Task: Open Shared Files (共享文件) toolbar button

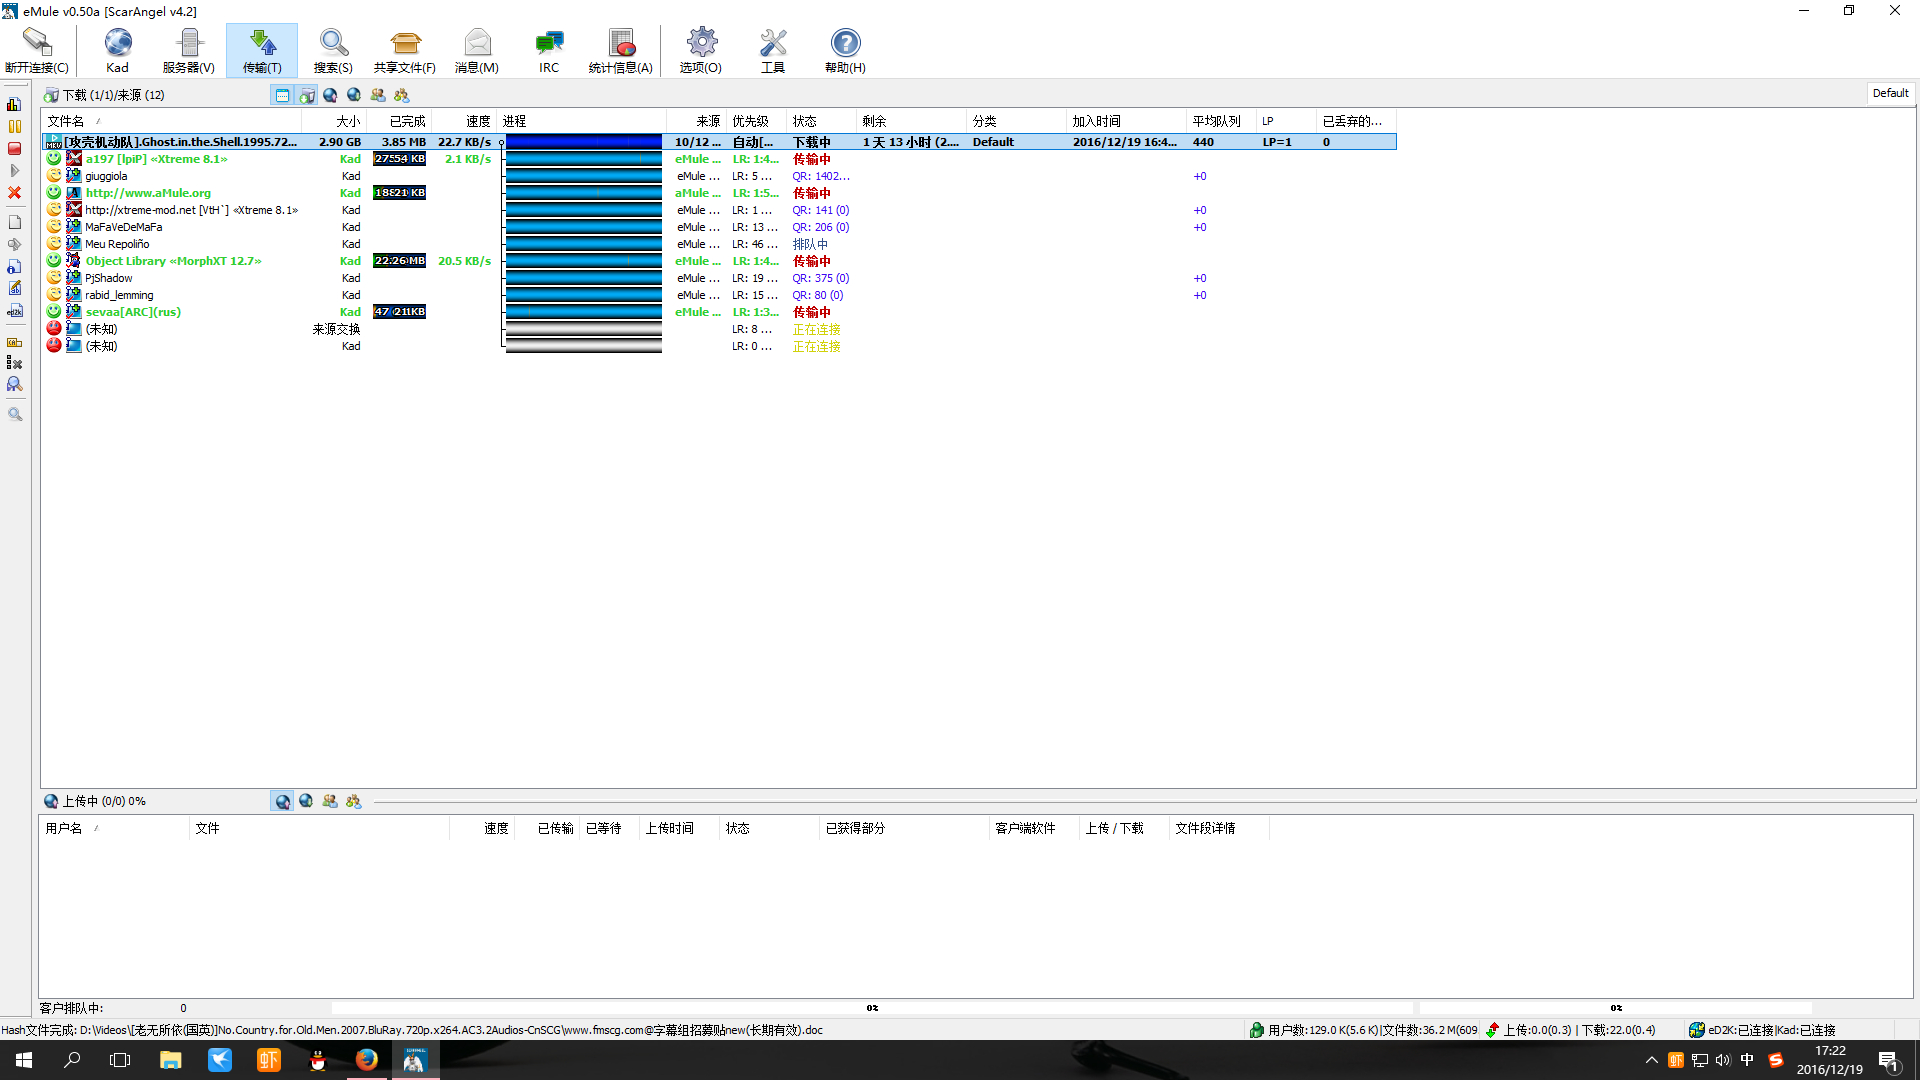Action: pos(404,50)
